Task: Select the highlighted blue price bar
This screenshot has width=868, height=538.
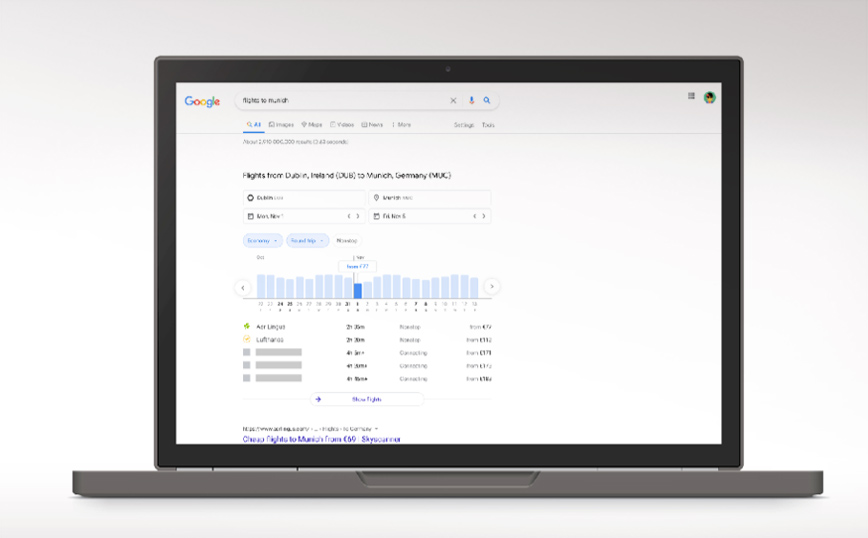Action: (358, 290)
